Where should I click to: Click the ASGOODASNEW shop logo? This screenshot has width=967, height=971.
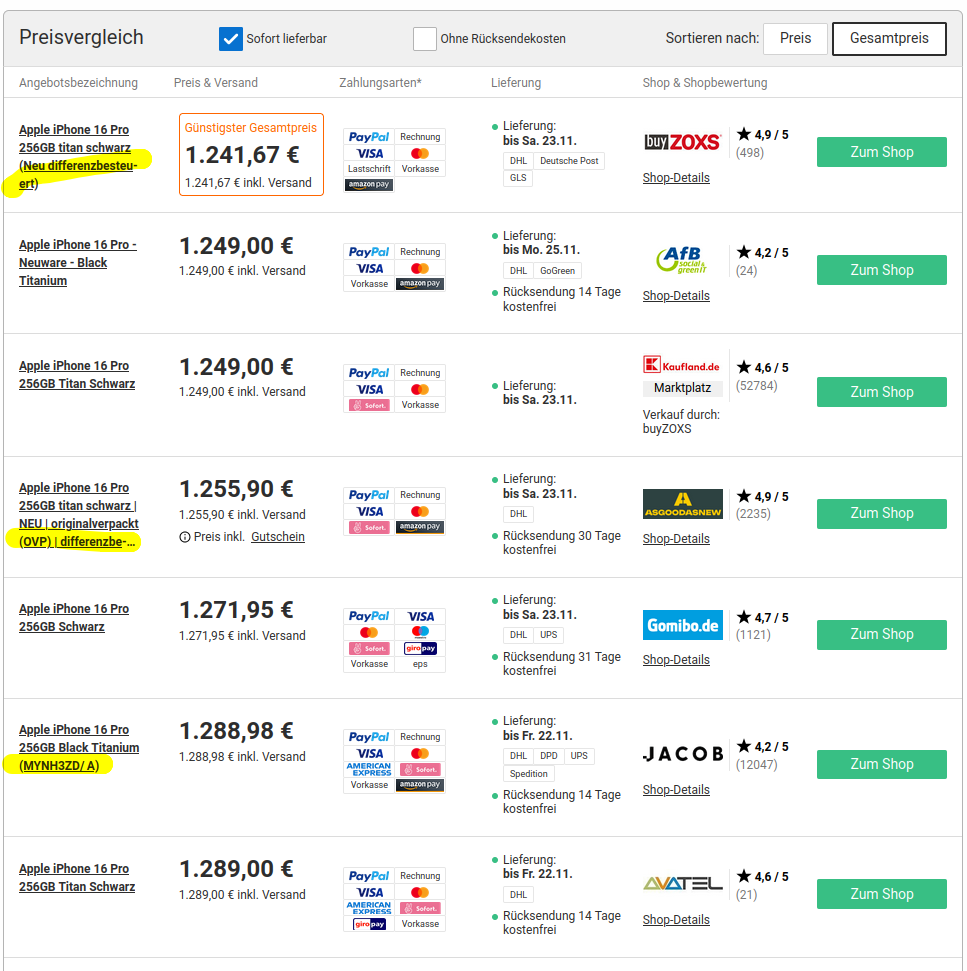pos(682,504)
